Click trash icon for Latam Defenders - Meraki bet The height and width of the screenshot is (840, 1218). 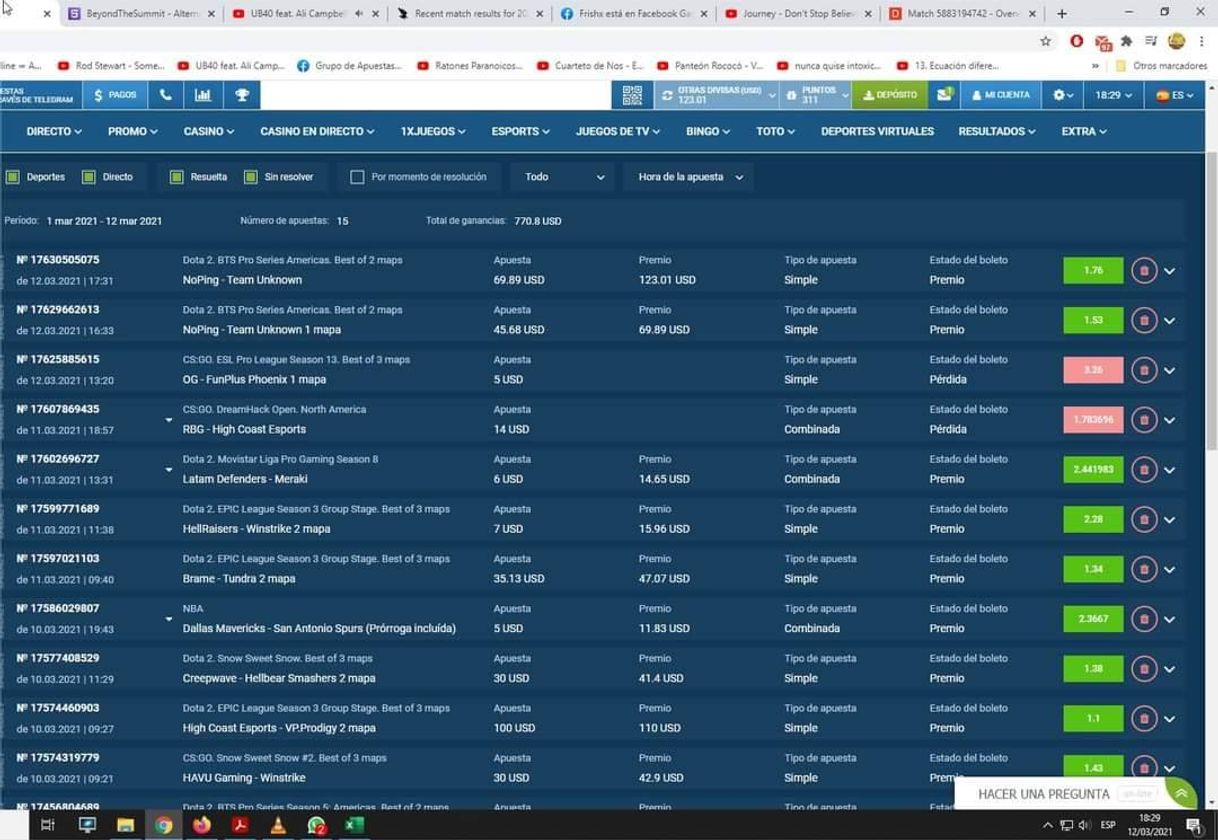coord(1144,469)
